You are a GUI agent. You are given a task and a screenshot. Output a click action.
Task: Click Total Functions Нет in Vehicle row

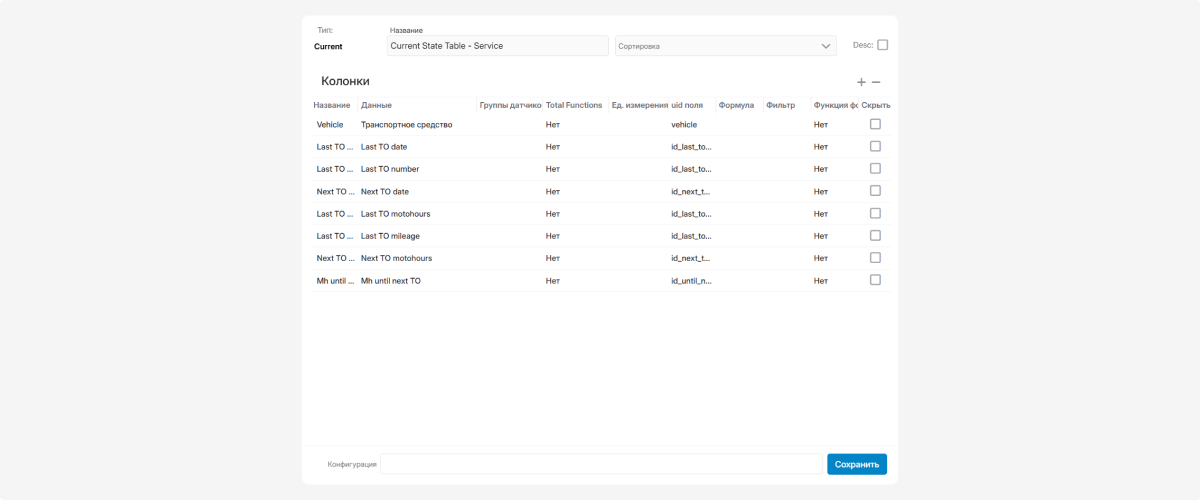[x=553, y=124]
